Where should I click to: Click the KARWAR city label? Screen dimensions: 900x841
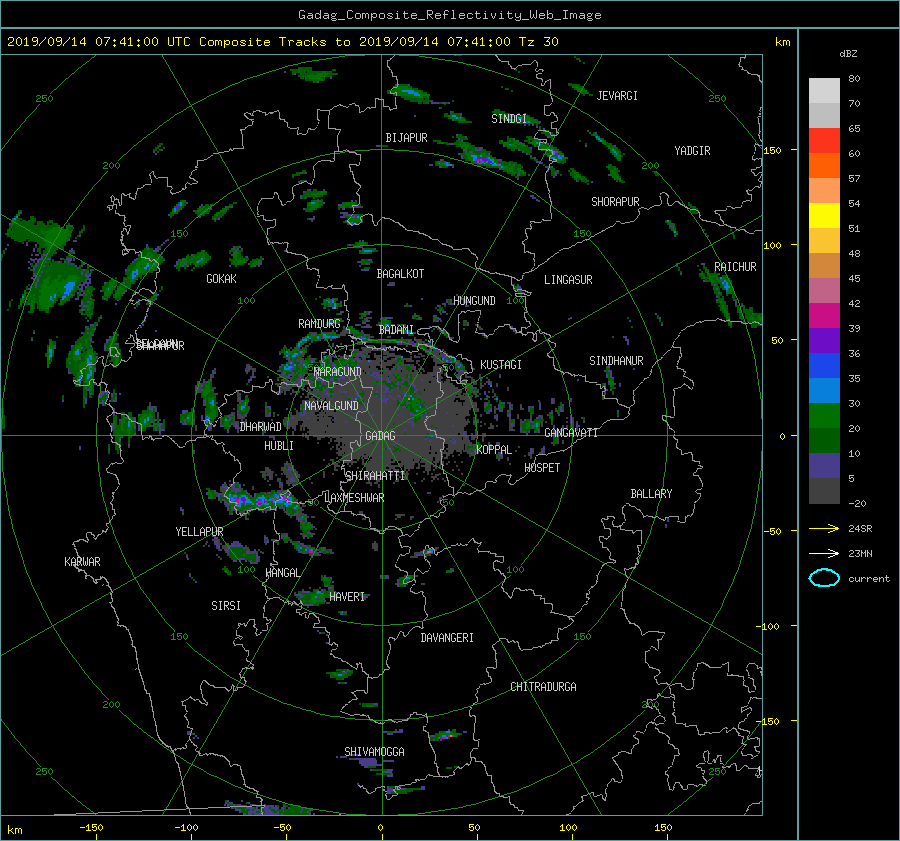point(82,562)
